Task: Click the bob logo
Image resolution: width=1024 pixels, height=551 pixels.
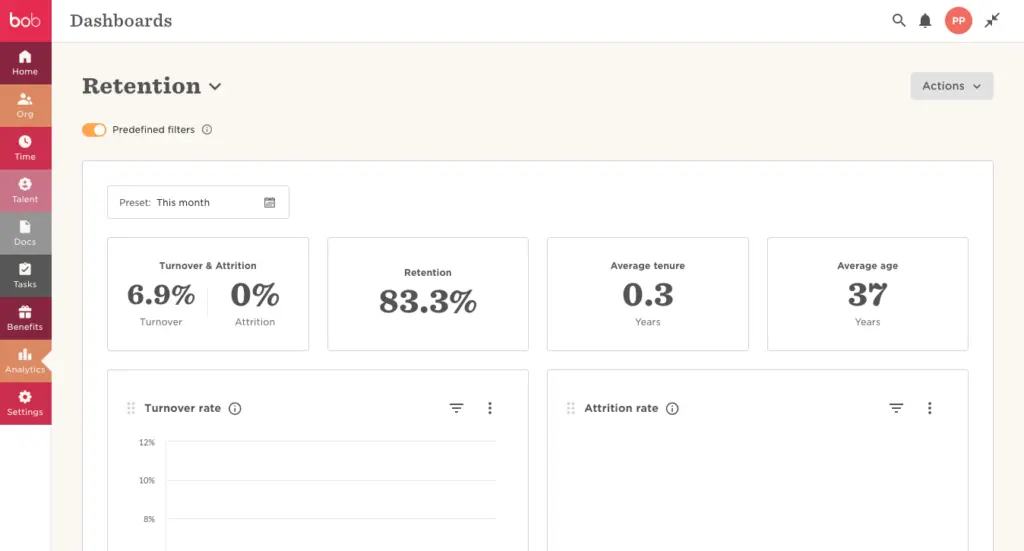Action: pos(25,20)
